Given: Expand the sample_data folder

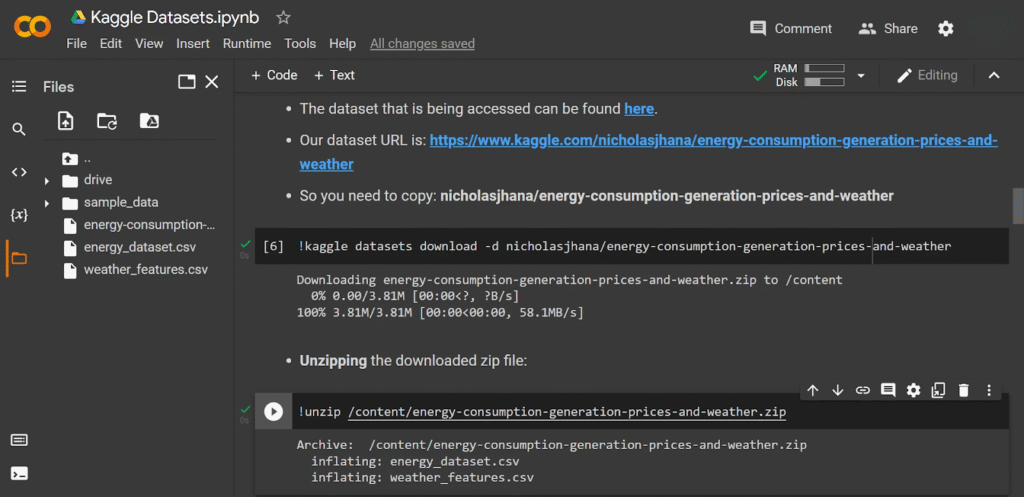Looking at the screenshot, I should (46, 203).
